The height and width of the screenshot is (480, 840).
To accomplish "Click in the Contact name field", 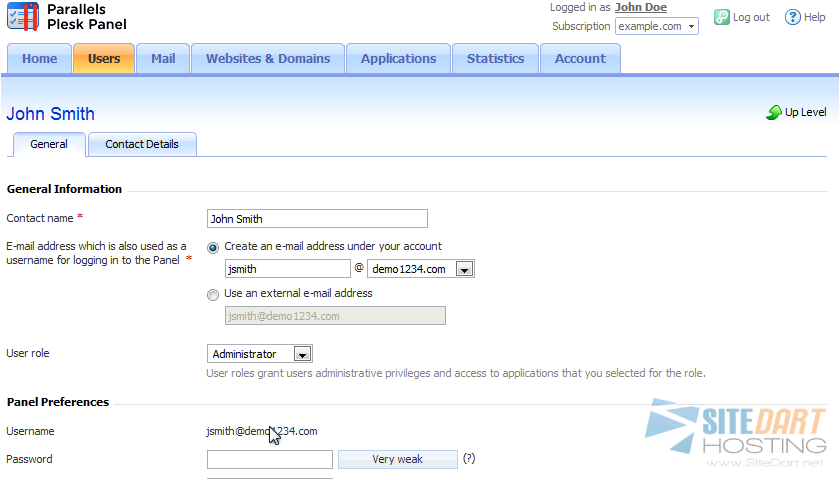I will [317, 219].
